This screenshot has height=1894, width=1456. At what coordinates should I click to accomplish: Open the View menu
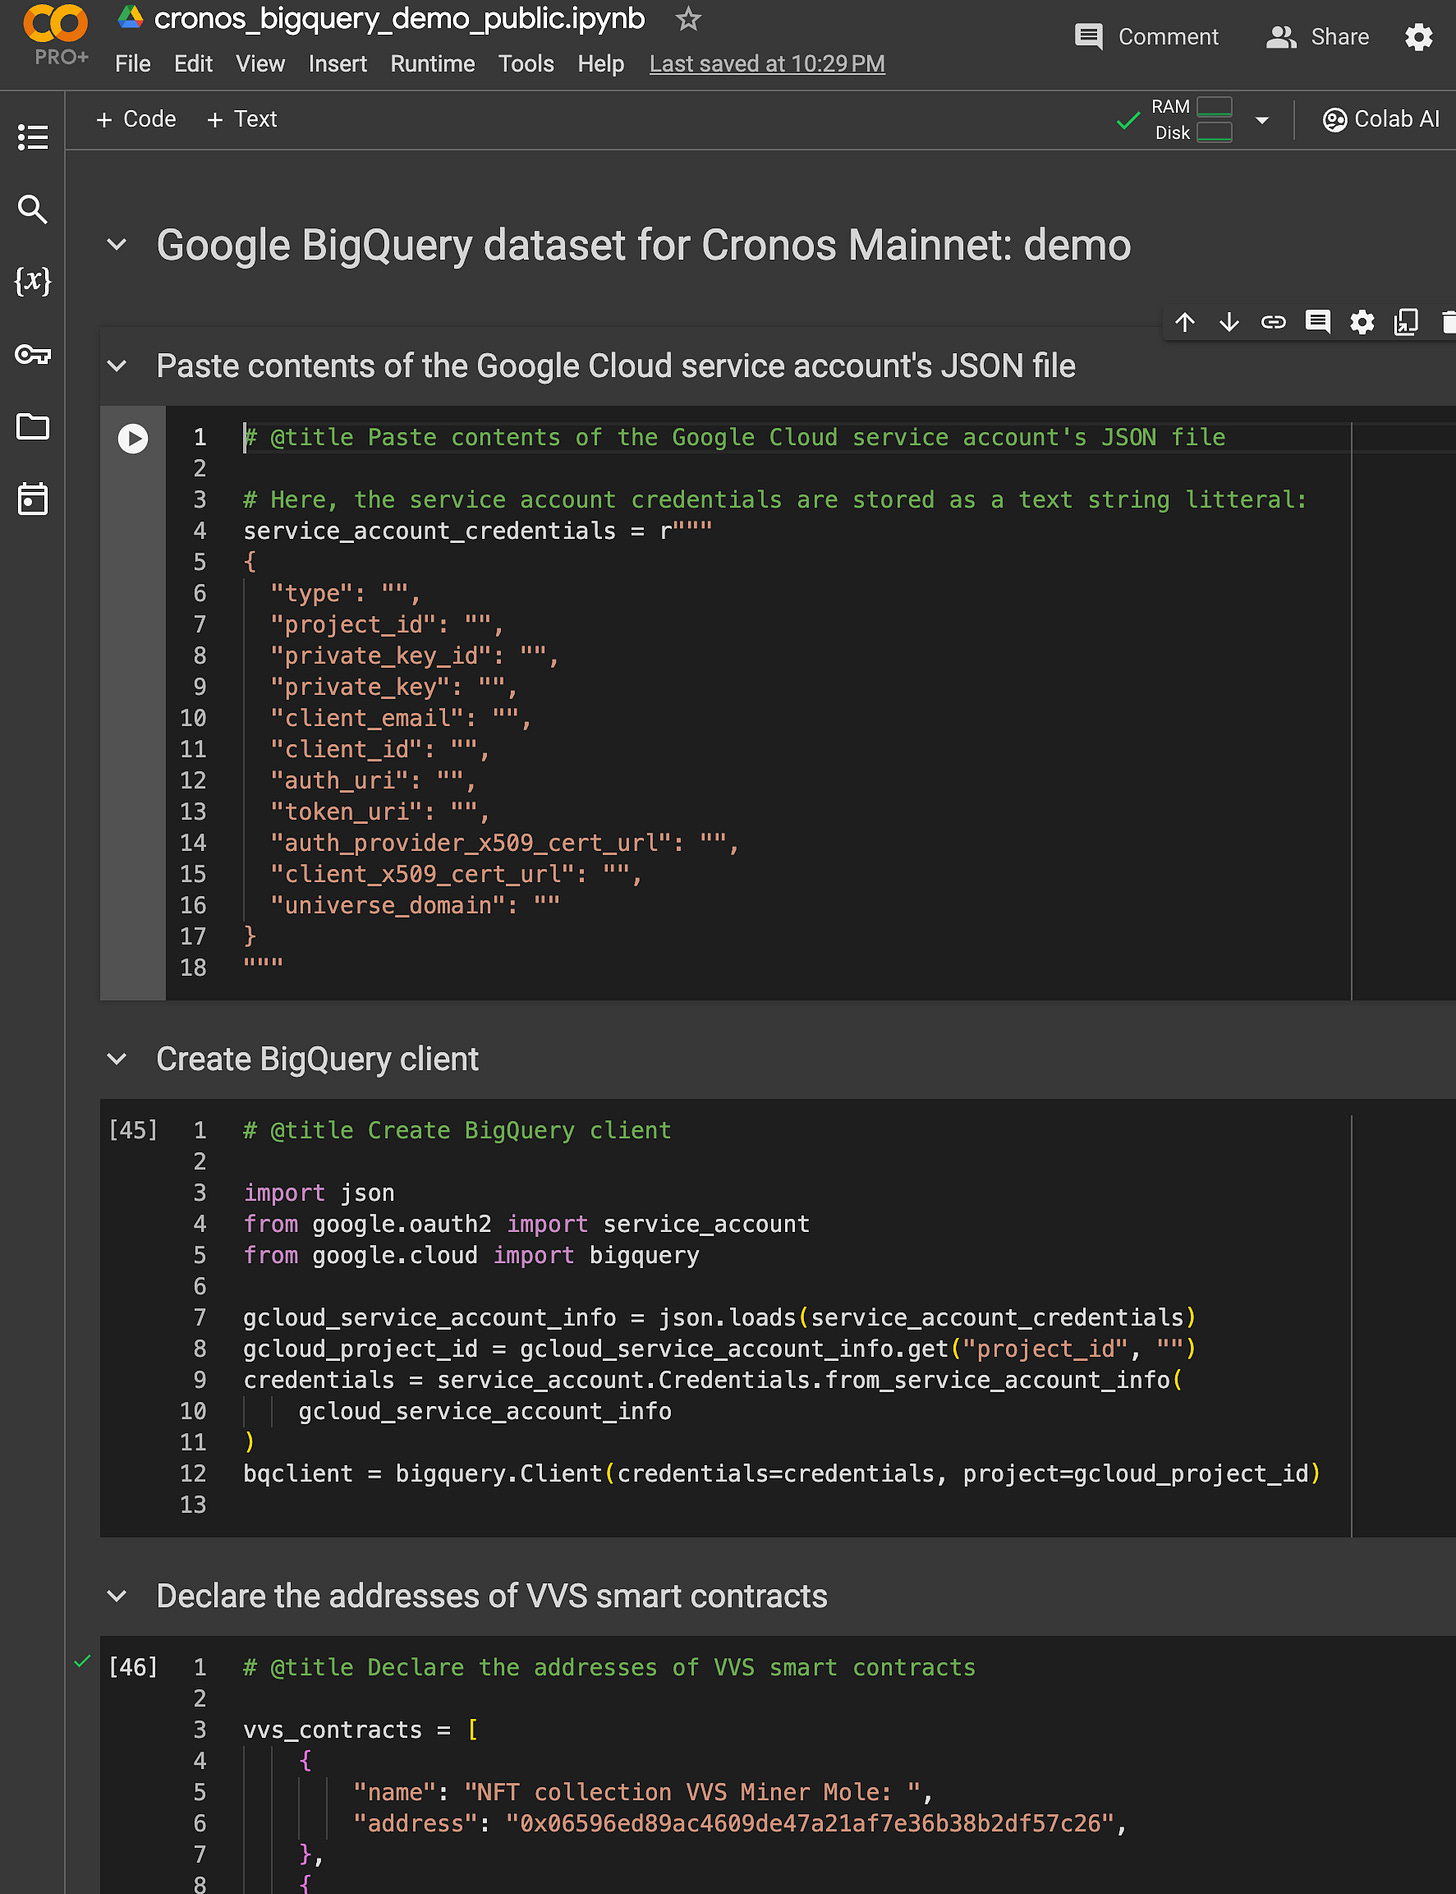point(260,64)
